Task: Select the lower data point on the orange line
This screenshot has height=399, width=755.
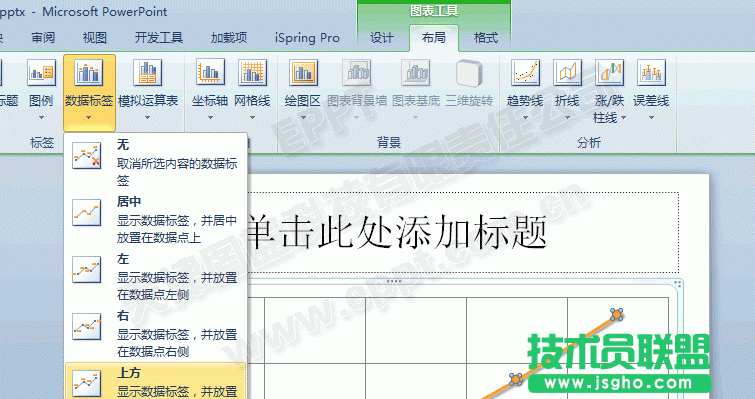Action: tap(516, 379)
